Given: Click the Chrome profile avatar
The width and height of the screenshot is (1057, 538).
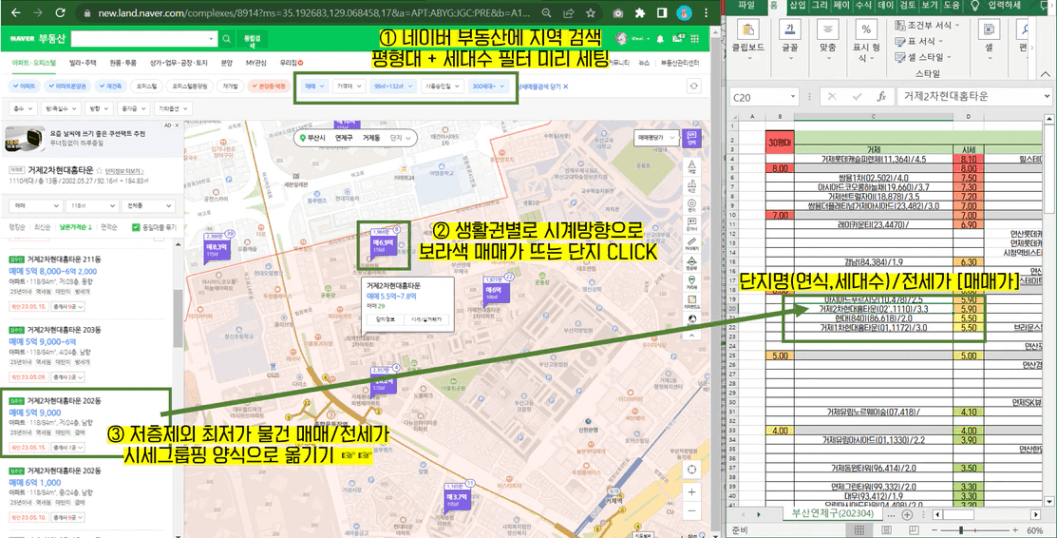Looking at the screenshot, I should coord(685,13).
